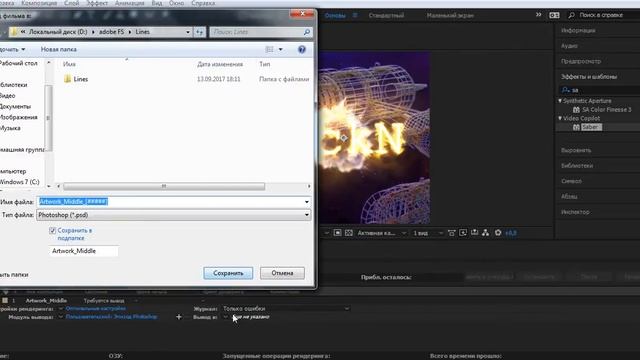Switch to 'Маленький экран' workspace tab
640x360 pixels.
pos(450,16)
